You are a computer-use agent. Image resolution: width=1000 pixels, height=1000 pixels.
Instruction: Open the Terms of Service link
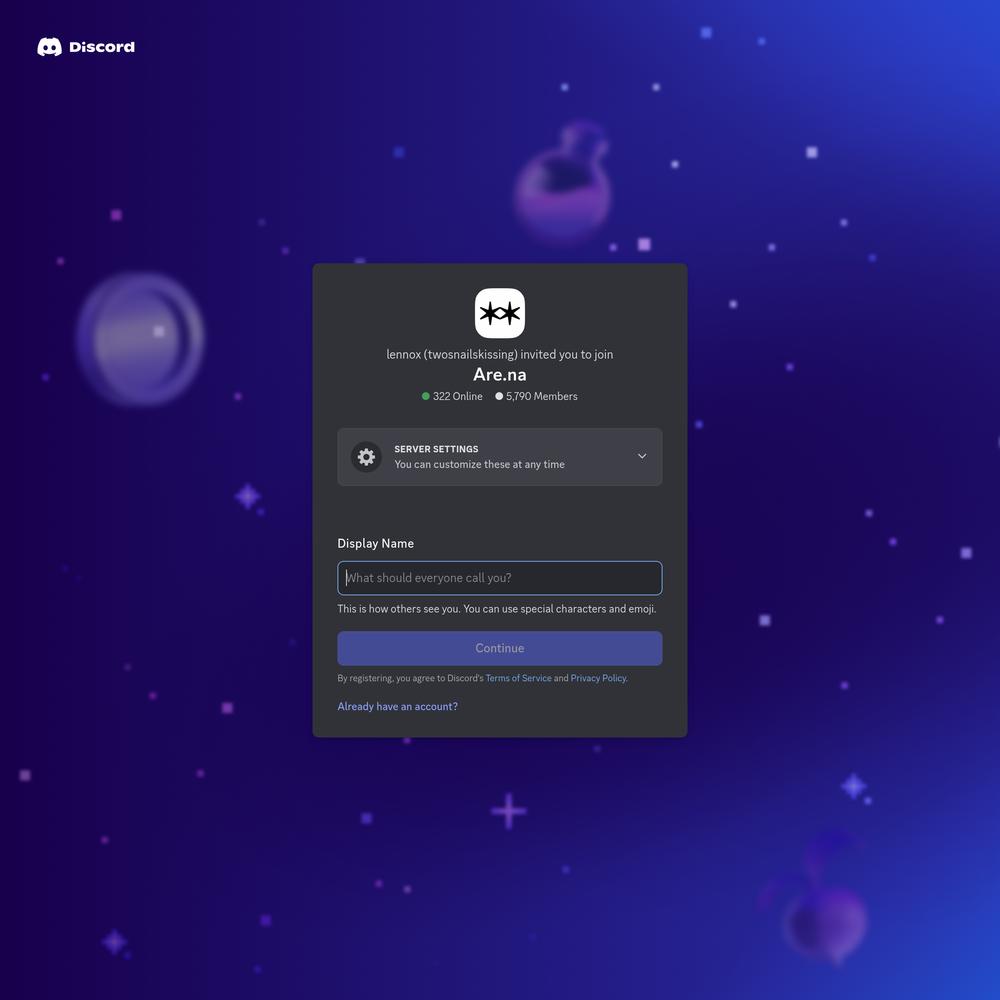[518, 678]
